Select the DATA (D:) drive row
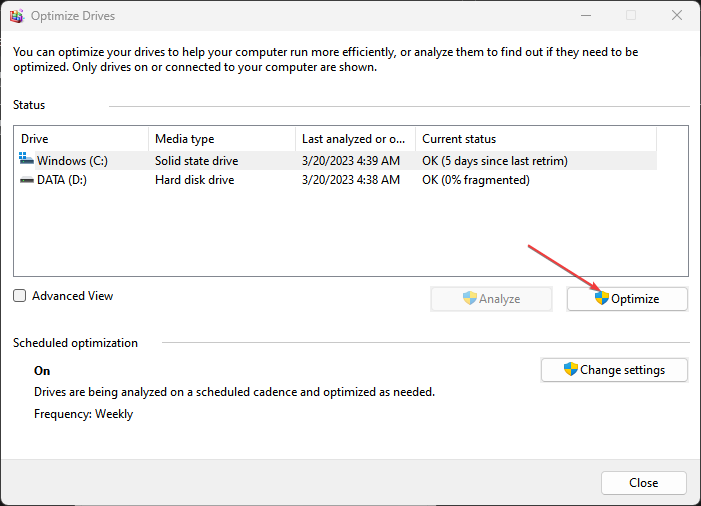Viewport: 701px width, 506px height. click(x=336, y=180)
